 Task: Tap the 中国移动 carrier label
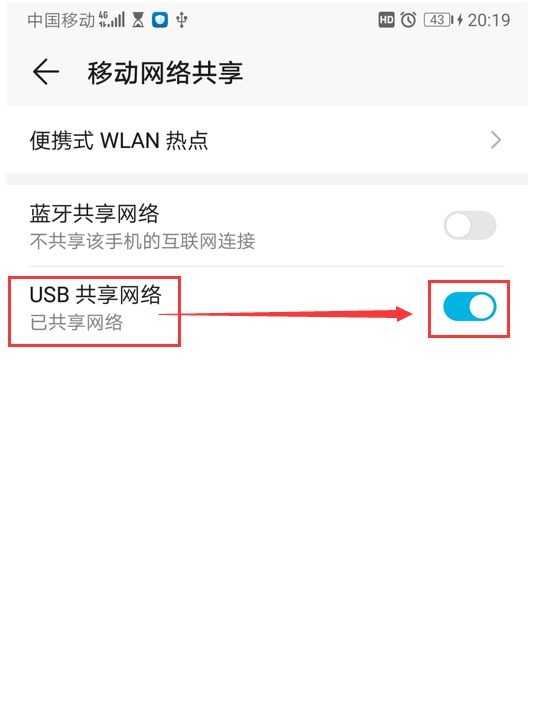click(x=61, y=20)
